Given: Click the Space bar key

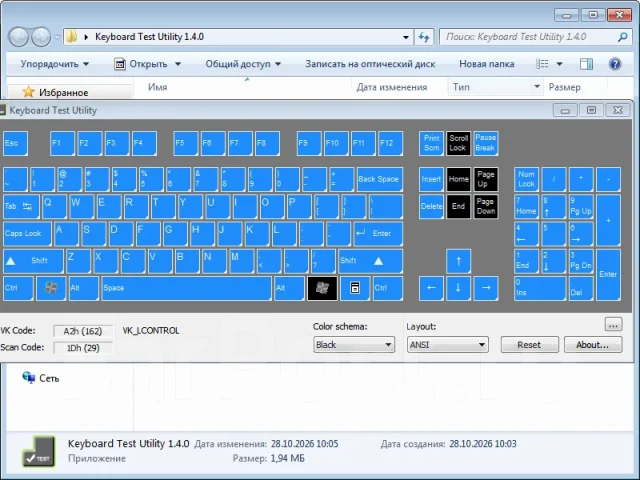Looking at the screenshot, I should click(x=187, y=288).
